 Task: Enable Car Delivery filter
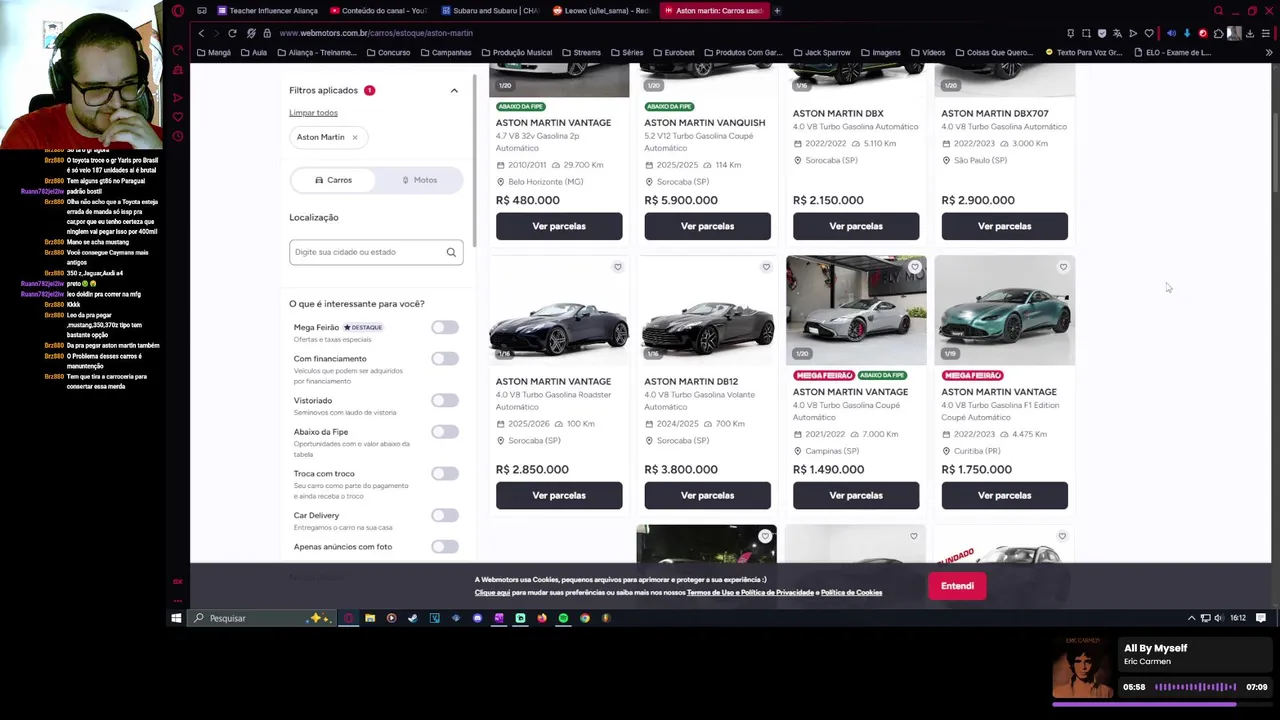(x=445, y=516)
